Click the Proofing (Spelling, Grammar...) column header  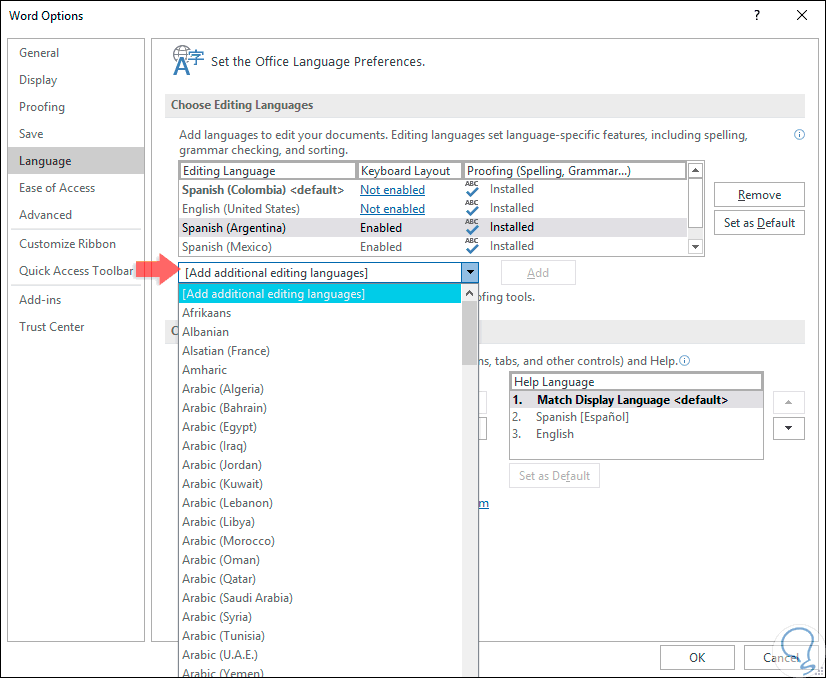pos(575,171)
